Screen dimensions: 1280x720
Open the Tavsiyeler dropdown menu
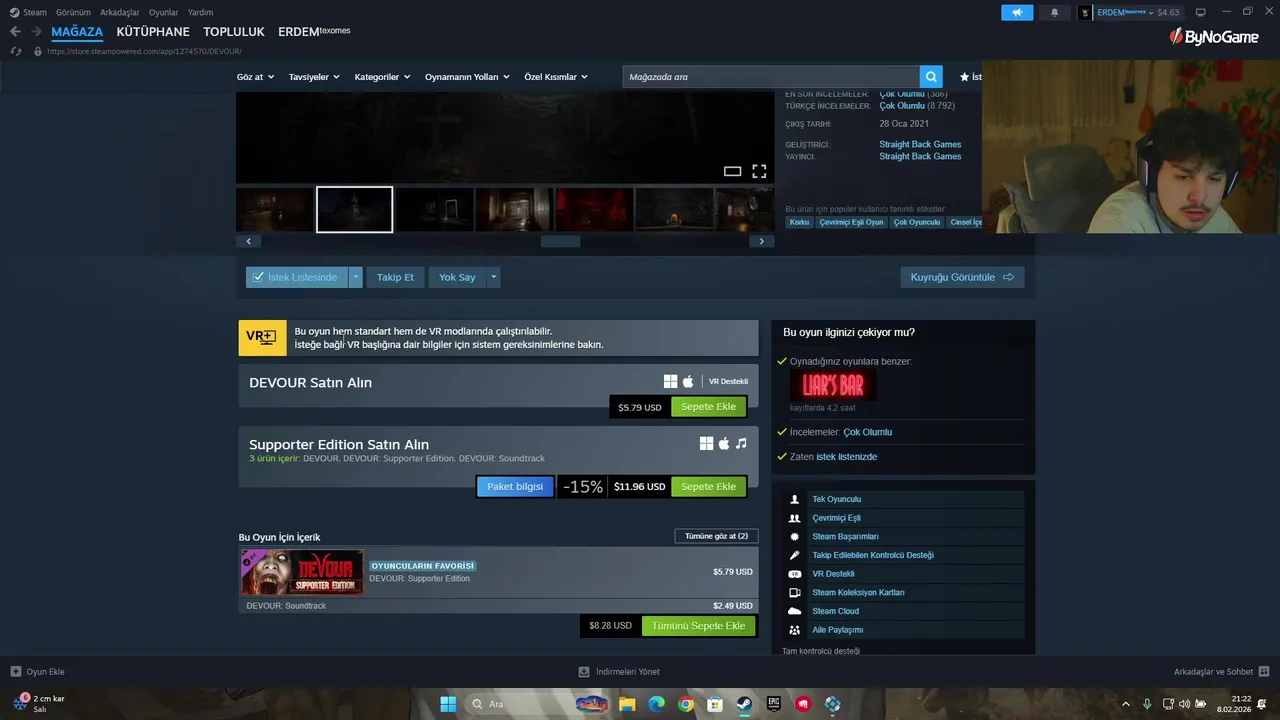(314, 77)
